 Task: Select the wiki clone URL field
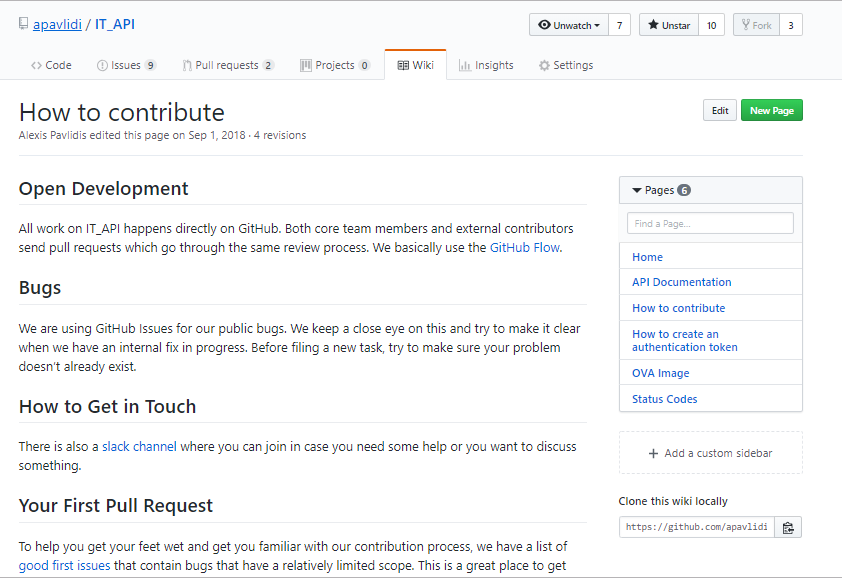(696, 527)
